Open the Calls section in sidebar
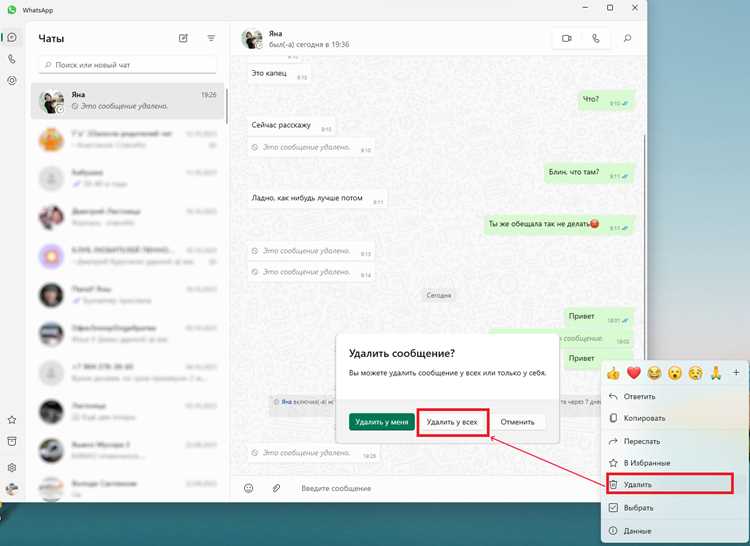 [12, 59]
